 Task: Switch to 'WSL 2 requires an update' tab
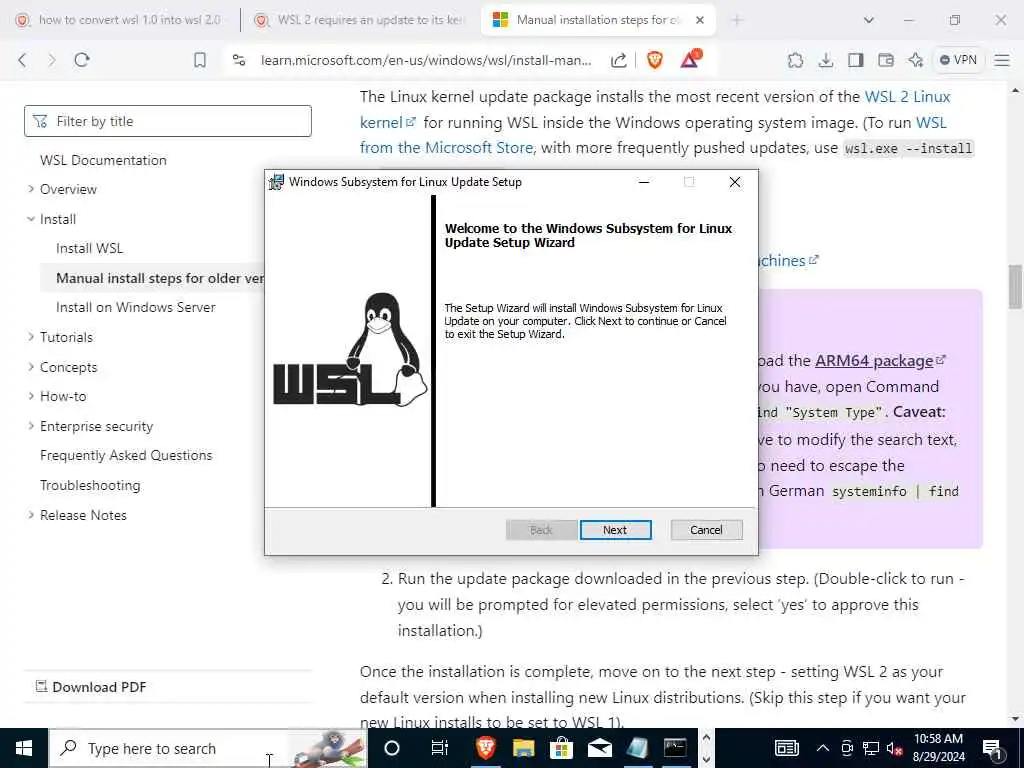(360, 20)
